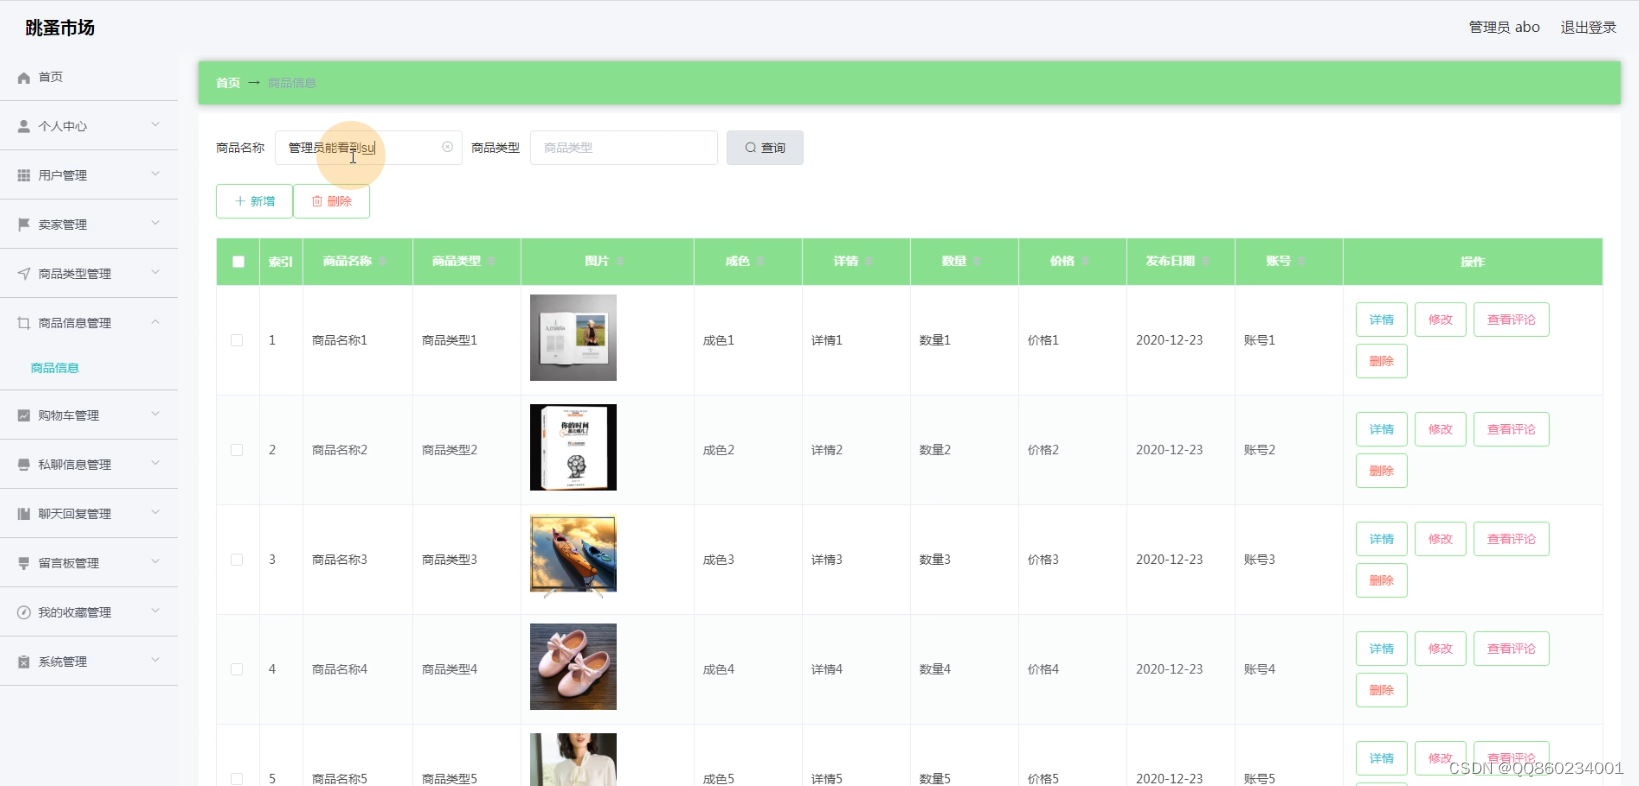Click the 跳蚤市场 site title

60,28
